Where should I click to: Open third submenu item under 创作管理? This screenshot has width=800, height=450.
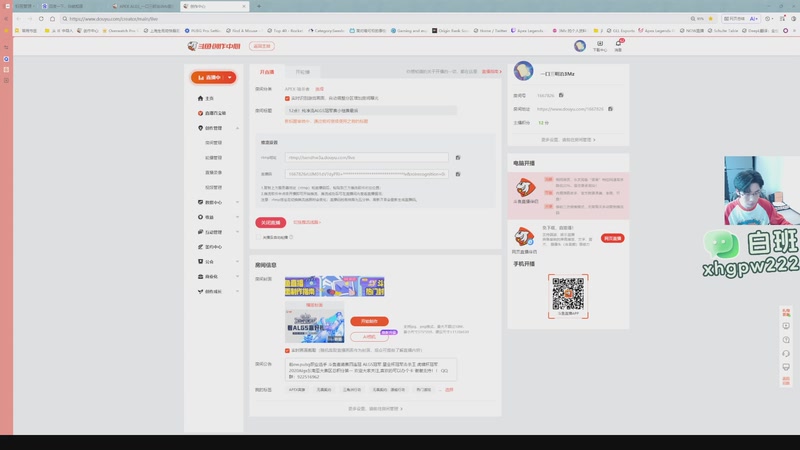click(x=213, y=172)
